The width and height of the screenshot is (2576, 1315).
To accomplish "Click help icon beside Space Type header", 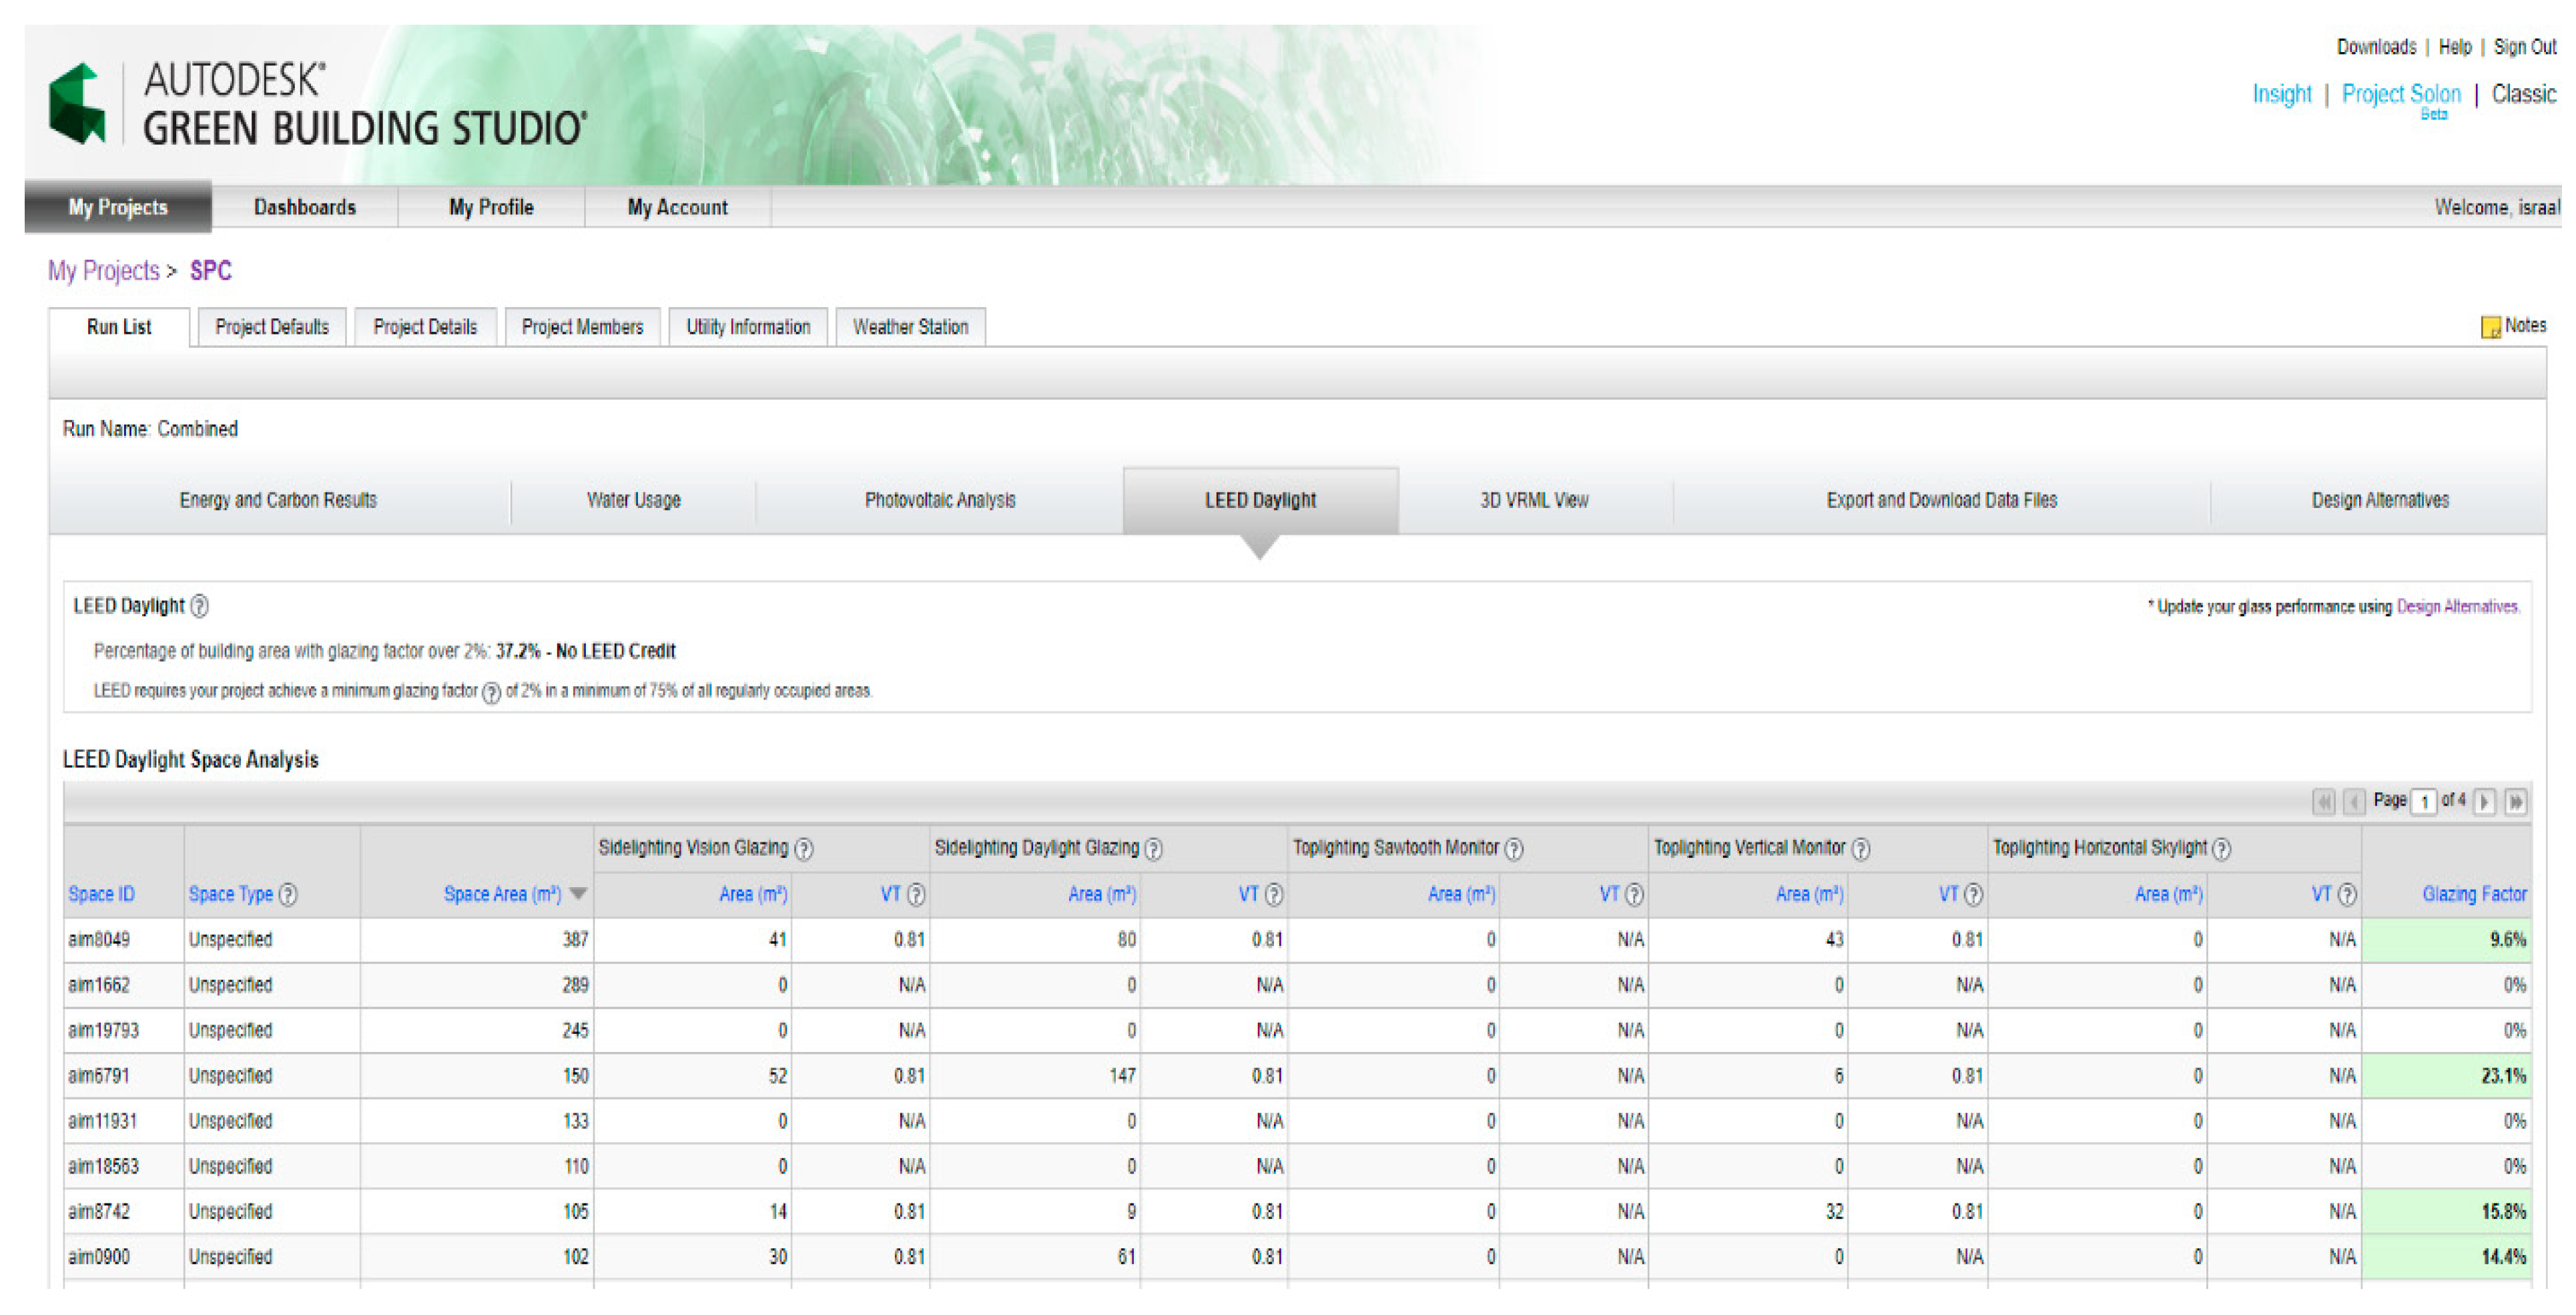I will pos(288,894).
